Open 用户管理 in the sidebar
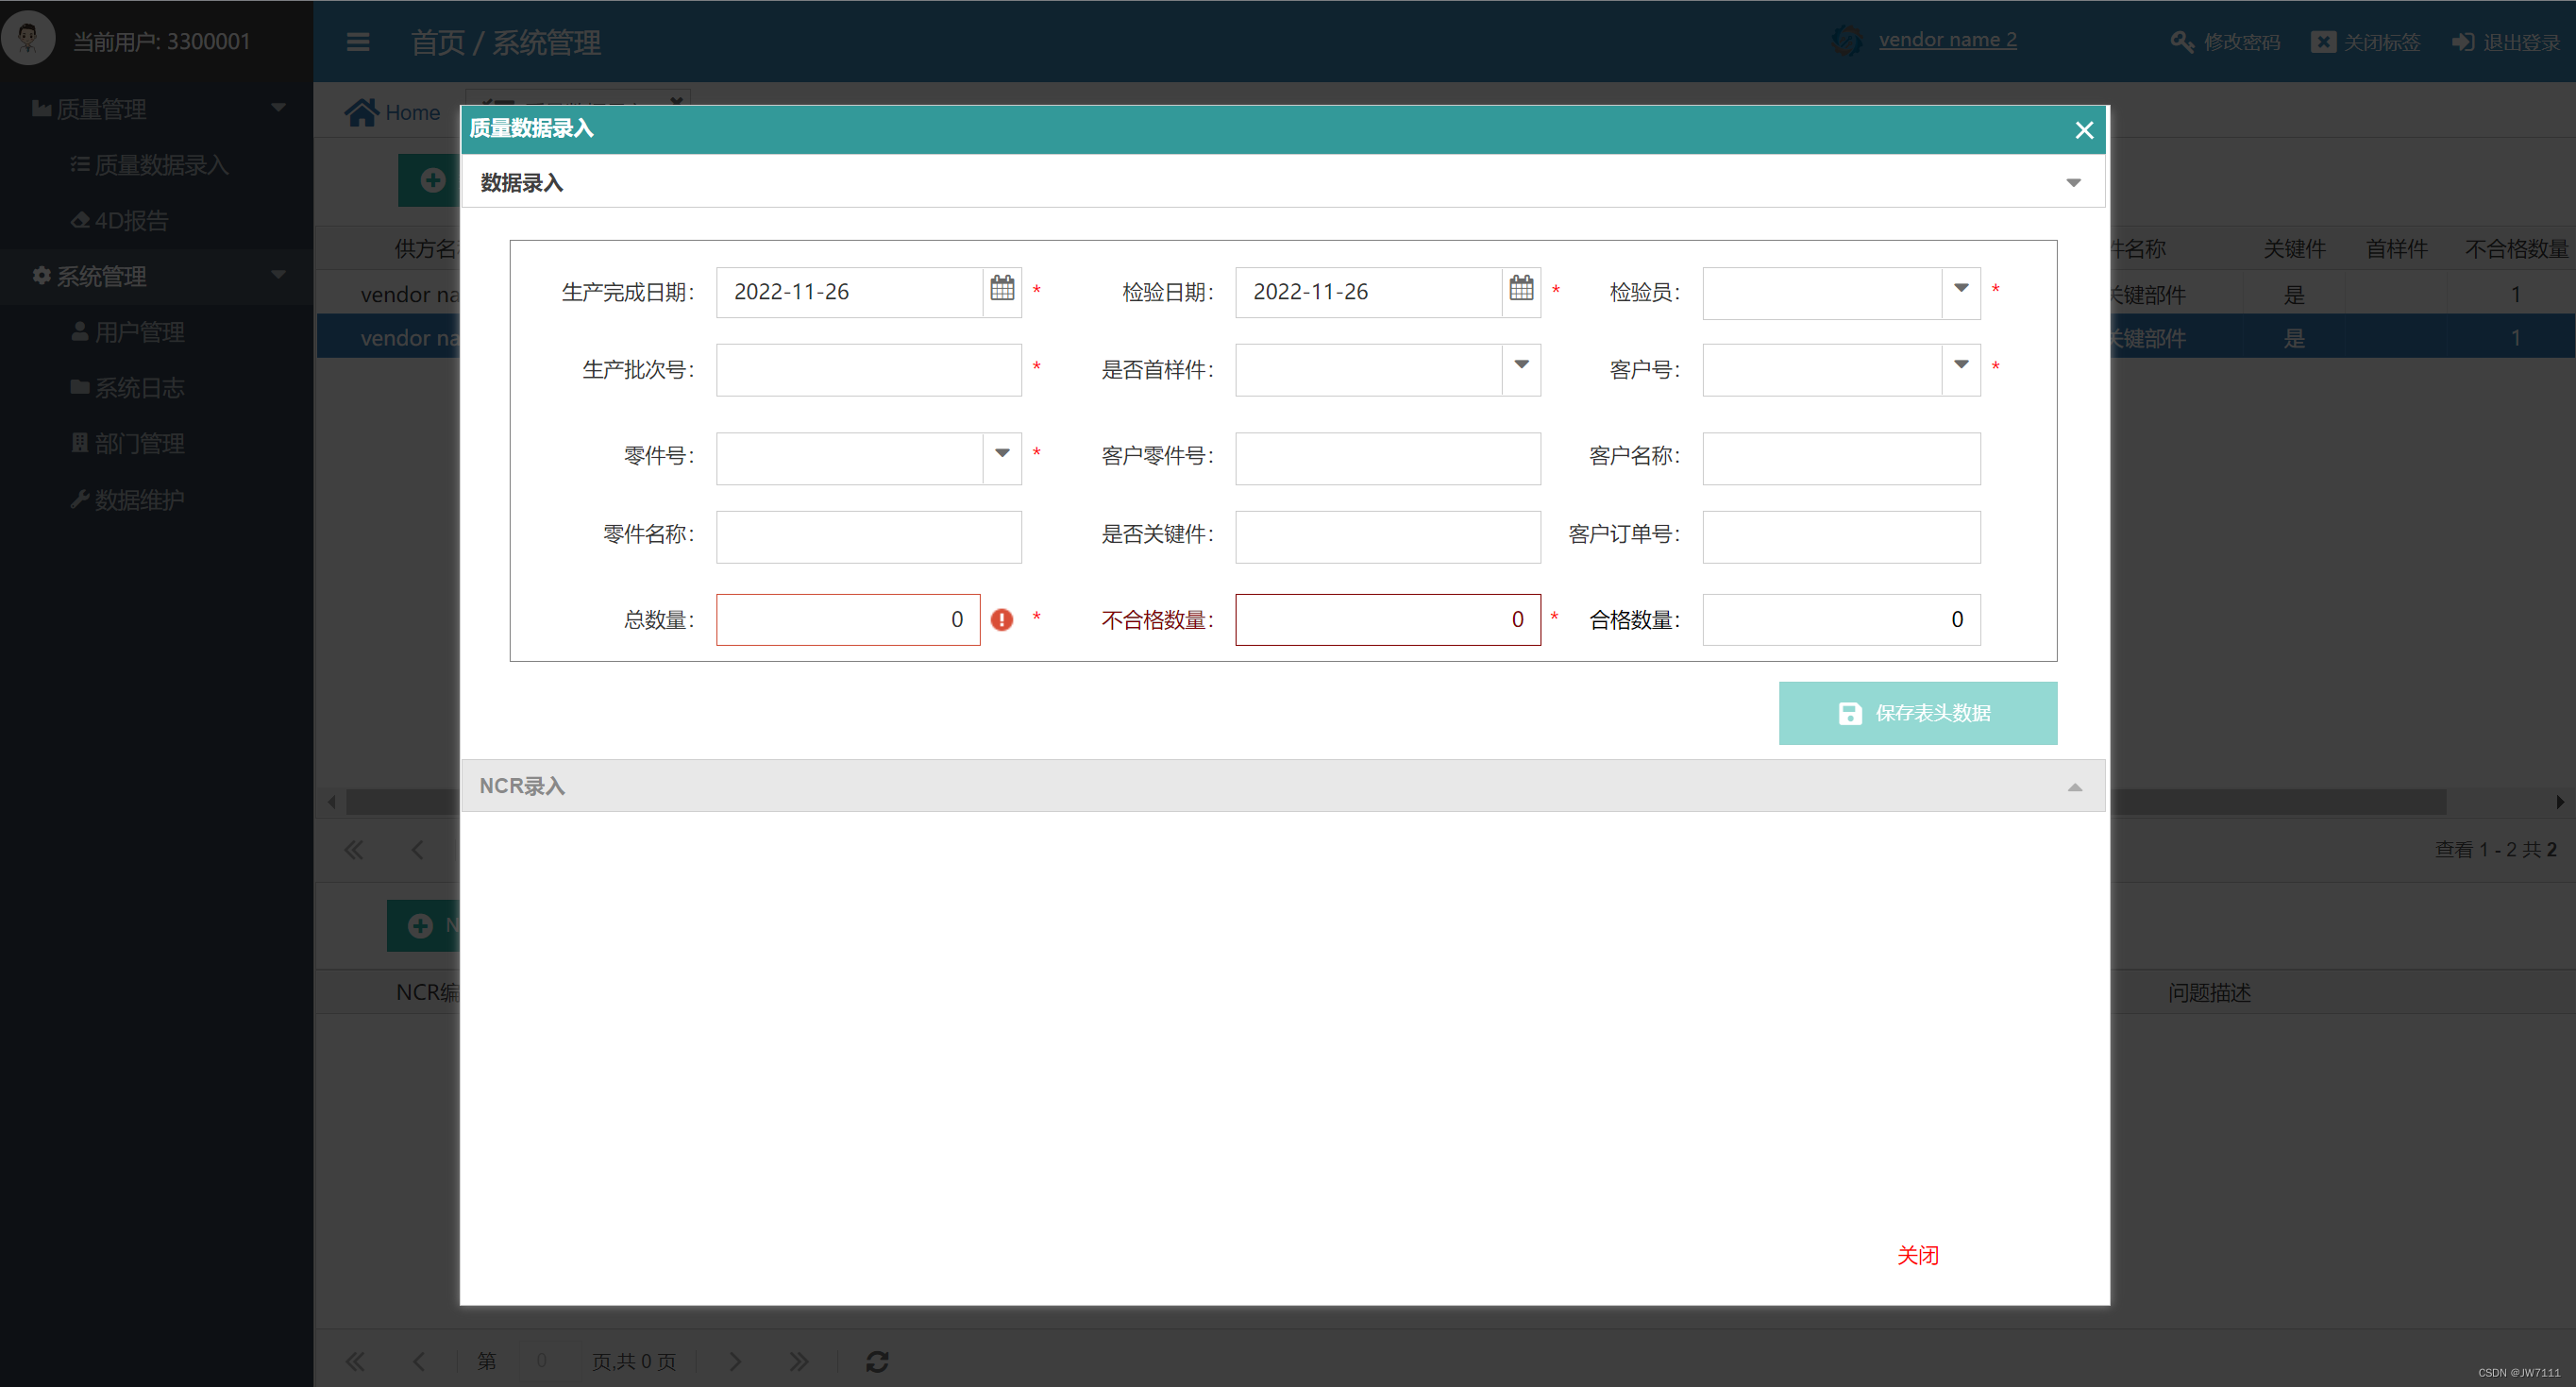Viewport: 2576px width, 1387px height. pyautogui.click(x=128, y=331)
